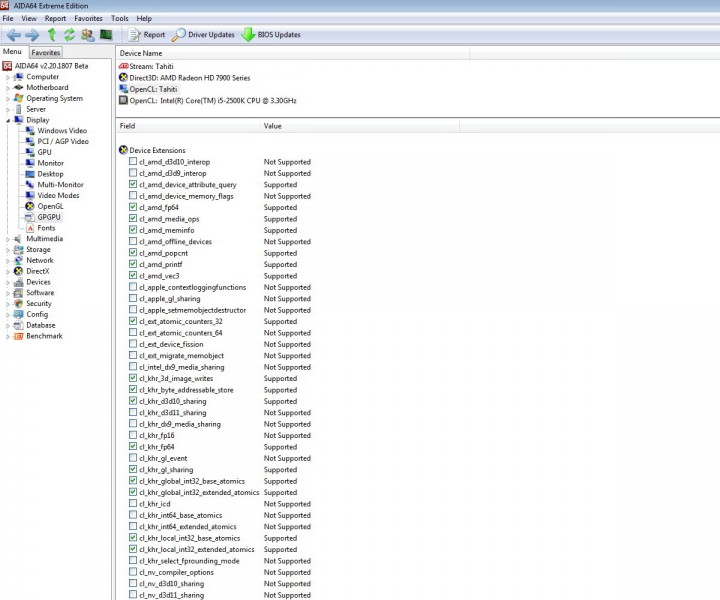Screen dimensions: 720x600
Task: Sort by the Value column header
Action: (x=360, y=126)
